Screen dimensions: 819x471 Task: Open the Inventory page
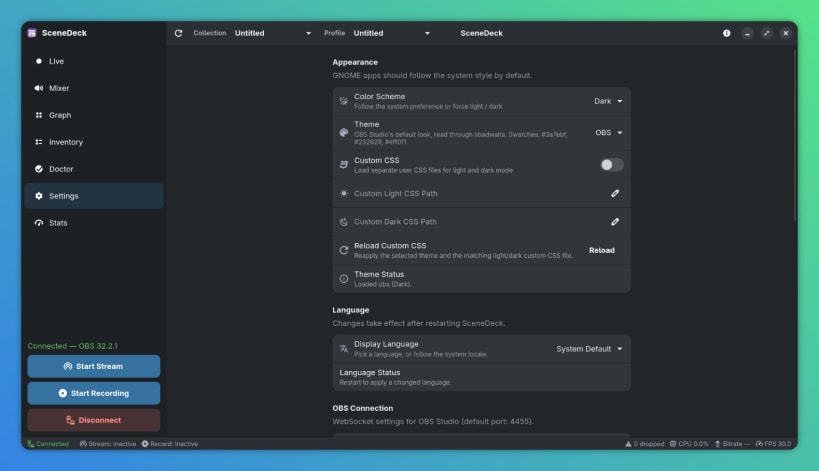94,142
